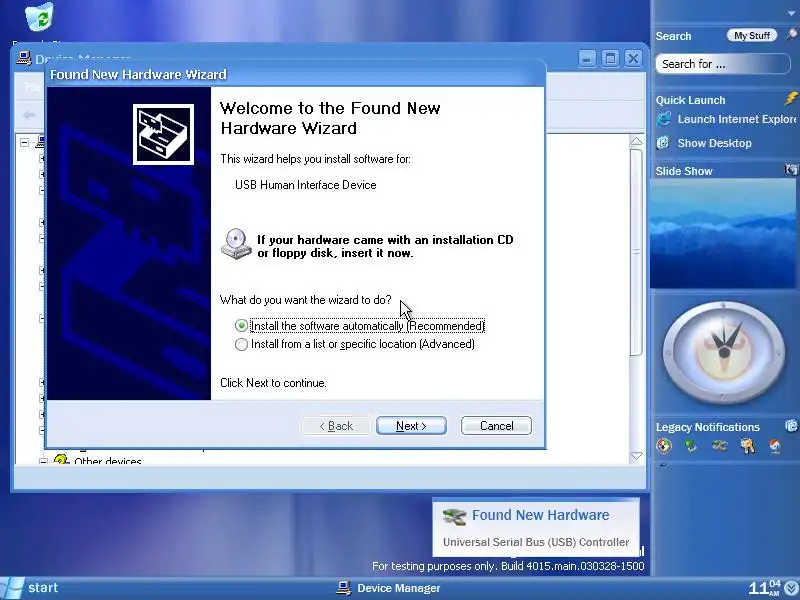Click the USB Human Interface Device text

tap(306, 185)
